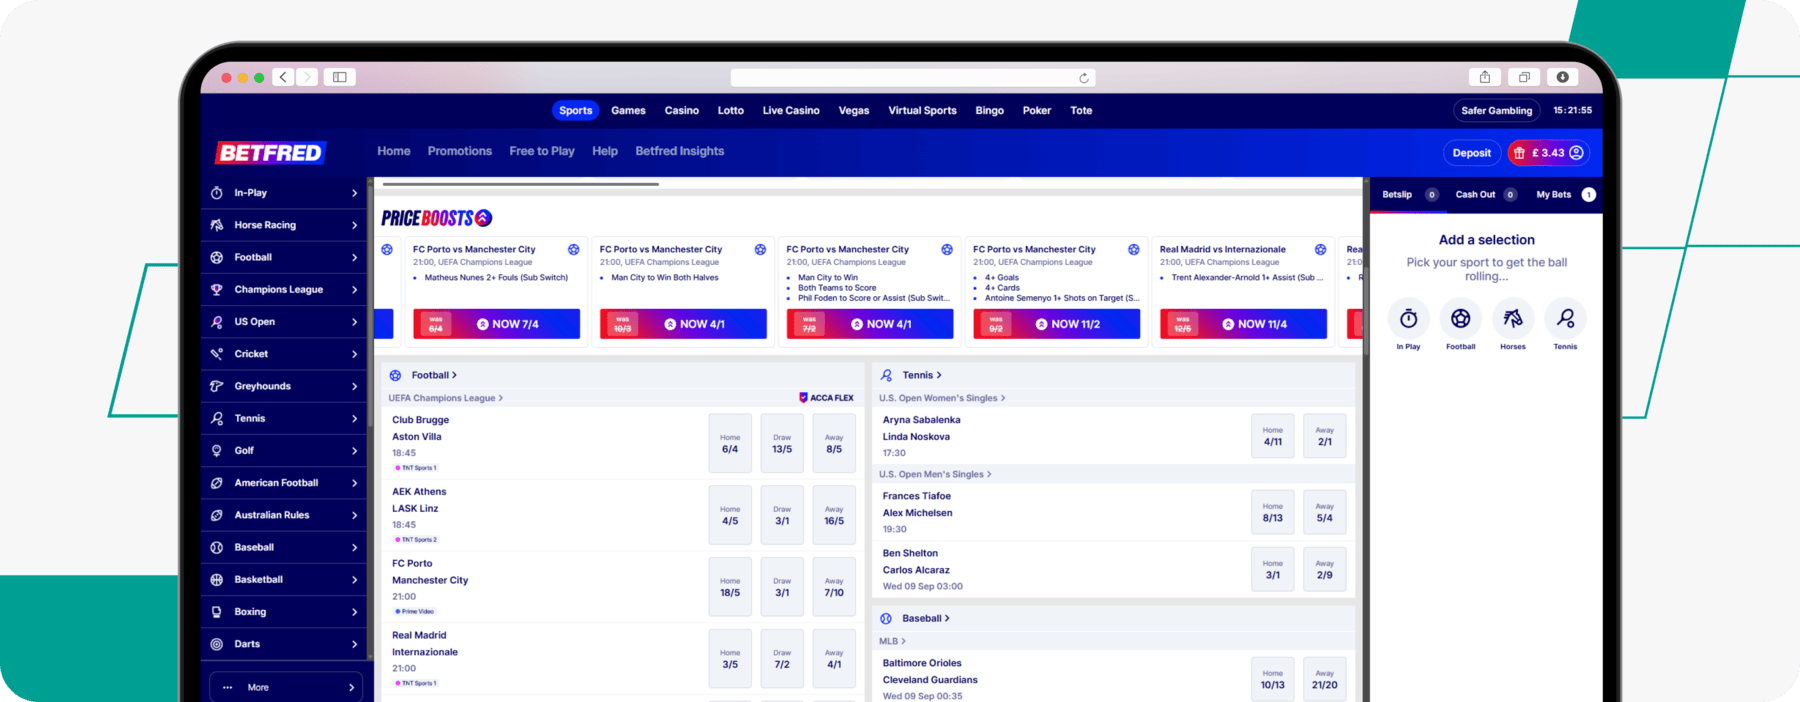Open the Football section header link

434,375
